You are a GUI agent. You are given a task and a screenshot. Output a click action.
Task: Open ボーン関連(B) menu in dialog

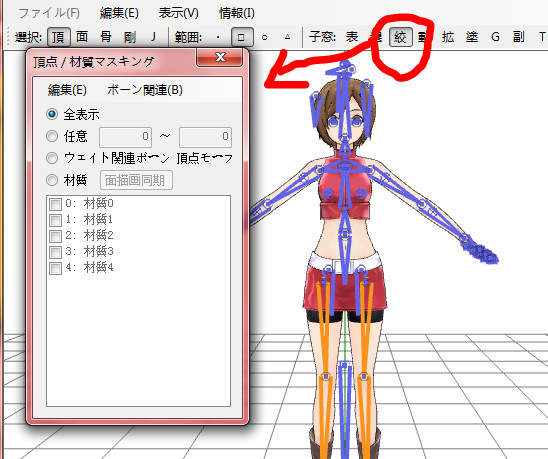point(145,90)
